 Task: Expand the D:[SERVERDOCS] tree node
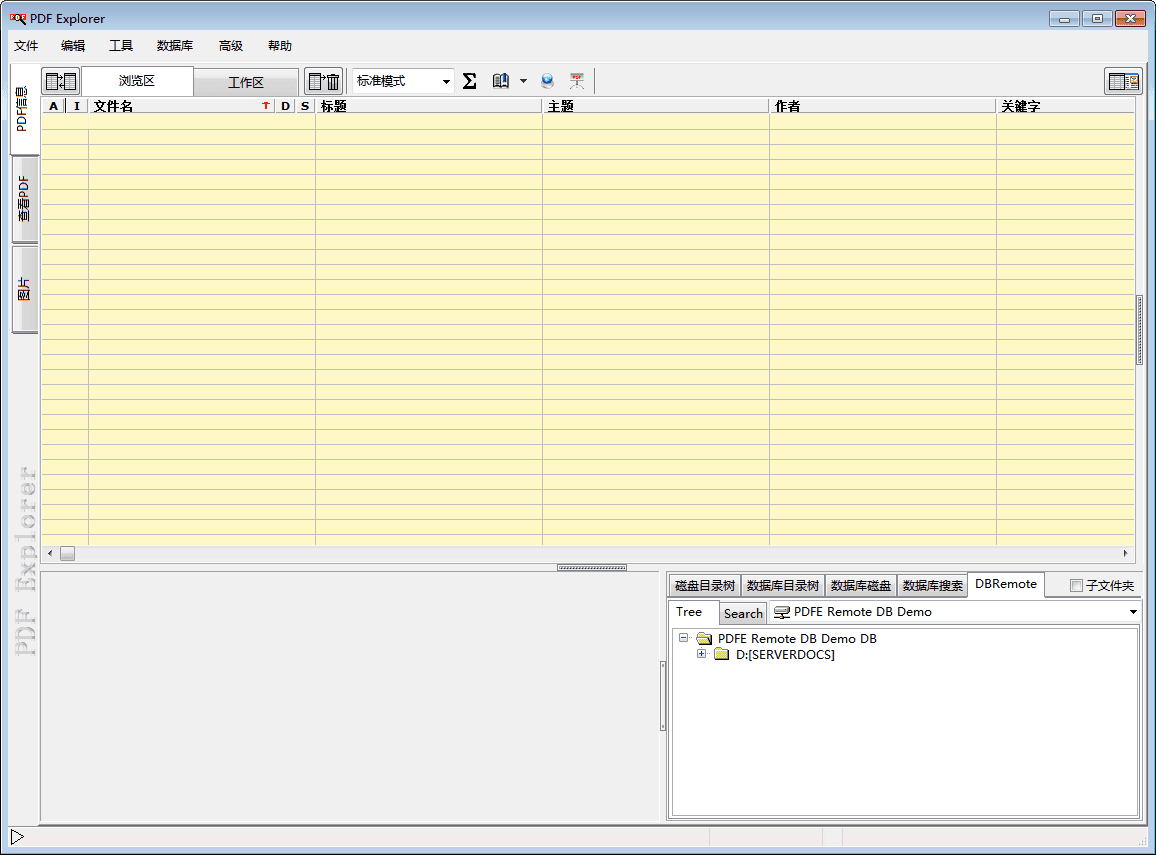[x=702, y=654]
